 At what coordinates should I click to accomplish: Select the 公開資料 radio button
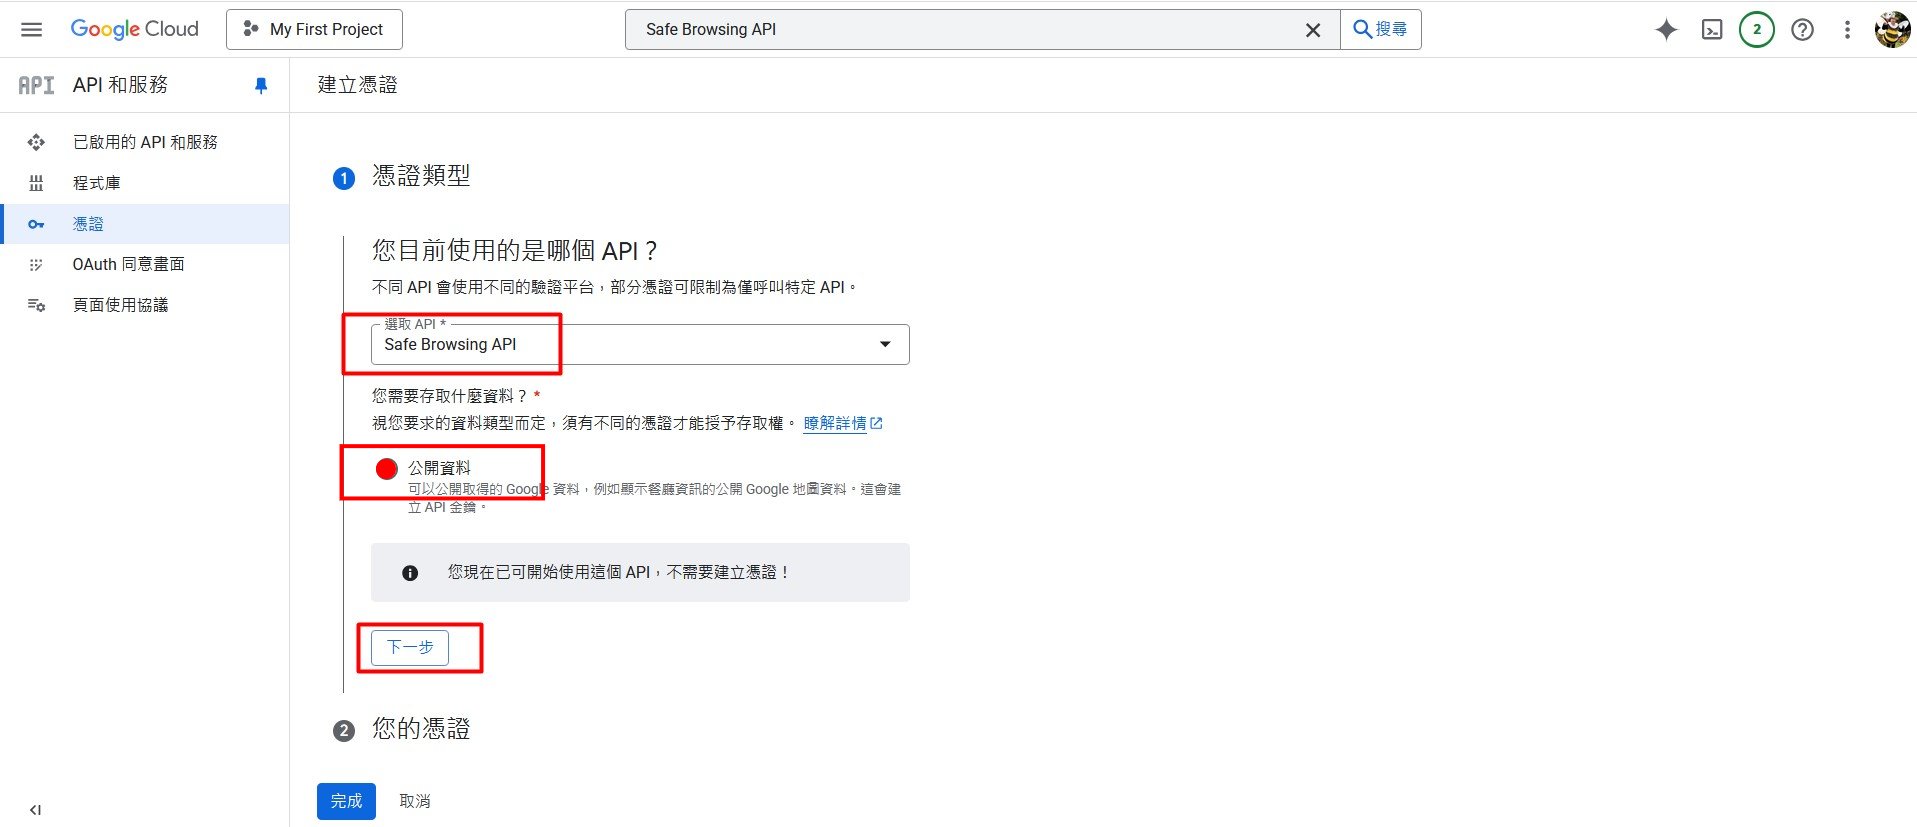[387, 468]
